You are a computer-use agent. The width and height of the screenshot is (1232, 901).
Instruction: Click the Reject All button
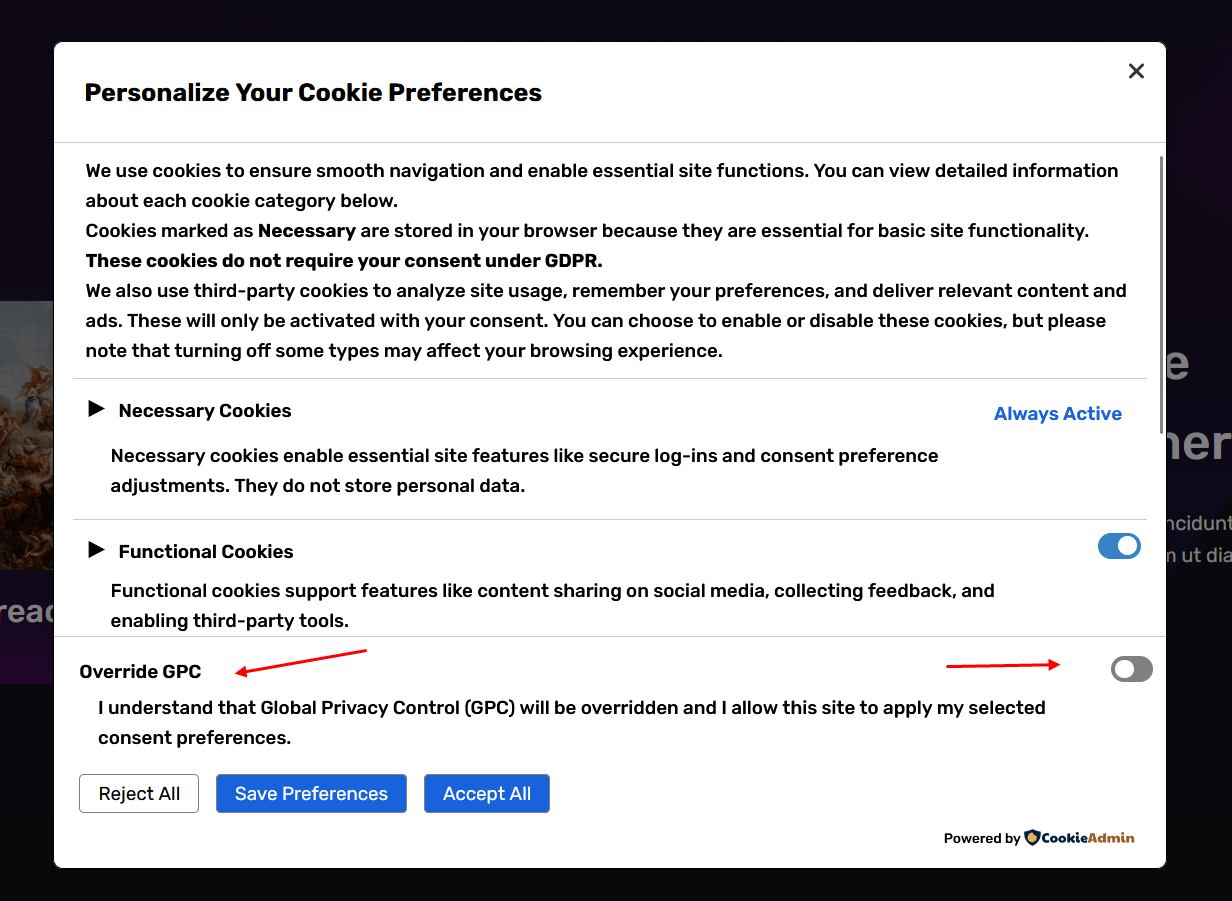tap(139, 794)
